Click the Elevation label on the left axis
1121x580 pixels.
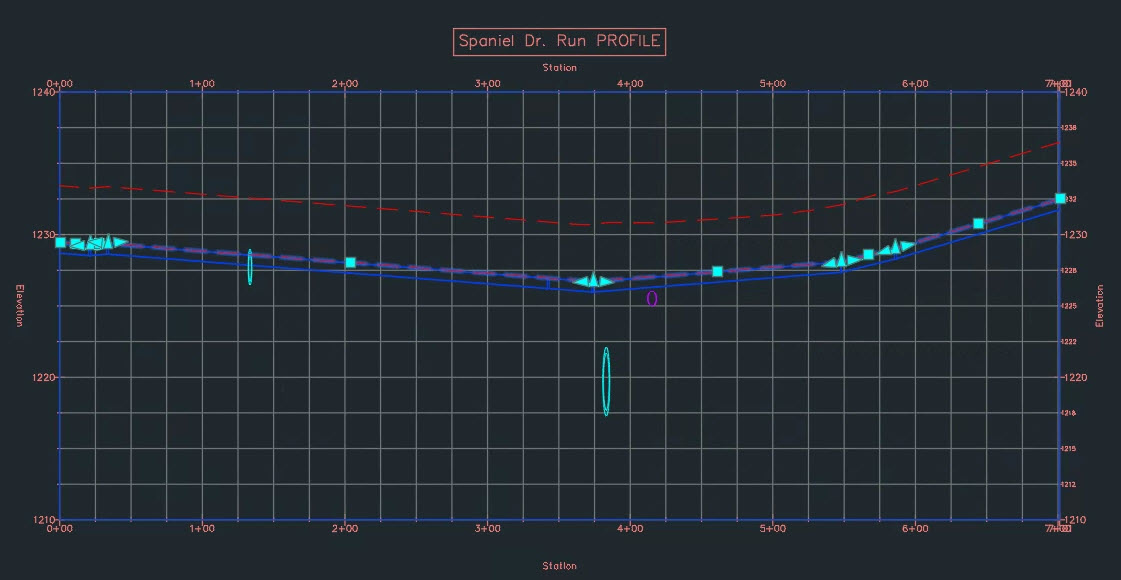[x=19, y=305]
